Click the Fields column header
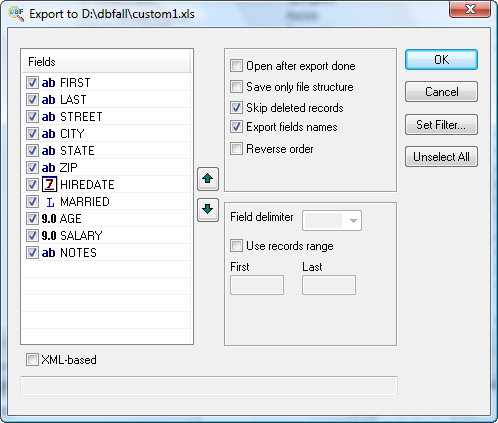The width and height of the screenshot is (498, 423). (x=106, y=62)
